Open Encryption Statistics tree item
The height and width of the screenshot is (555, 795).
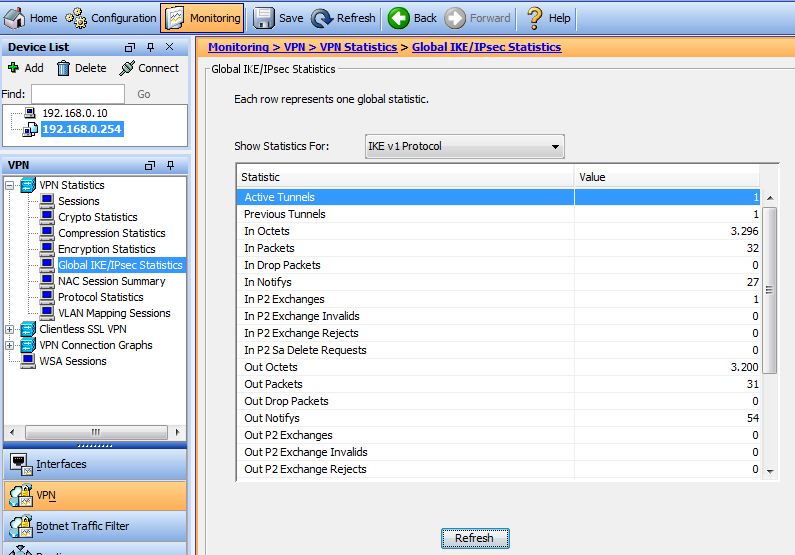click(x=106, y=249)
